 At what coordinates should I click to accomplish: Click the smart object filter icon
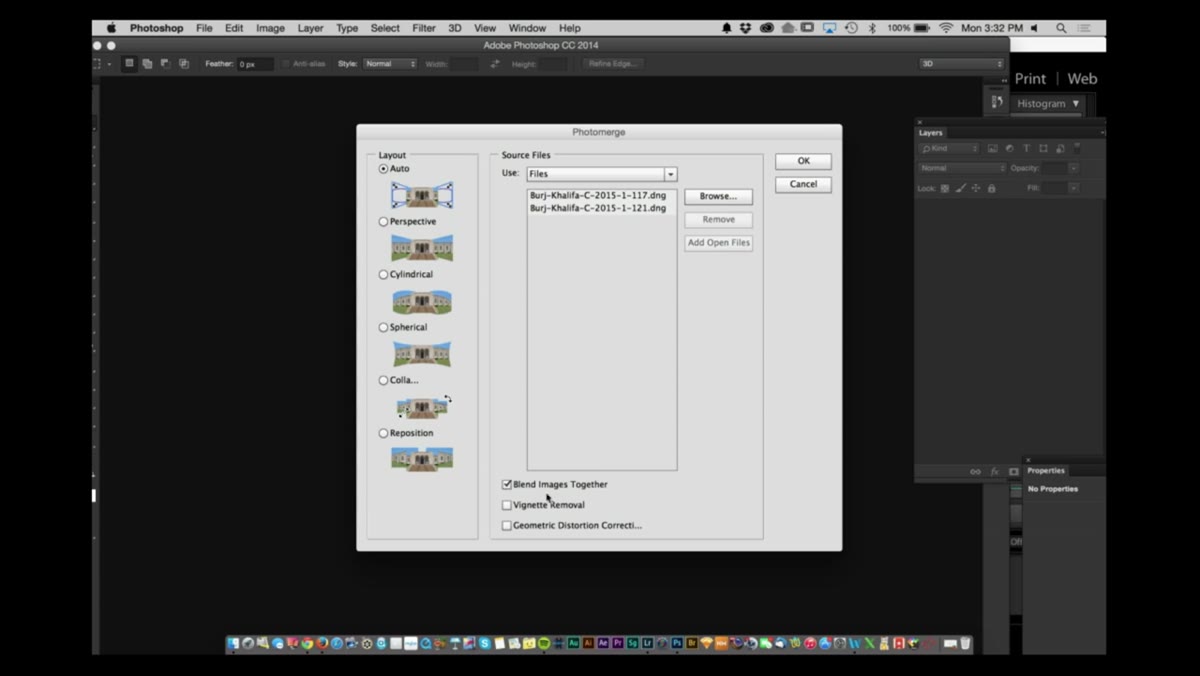pyautogui.click(x=1060, y=148)
